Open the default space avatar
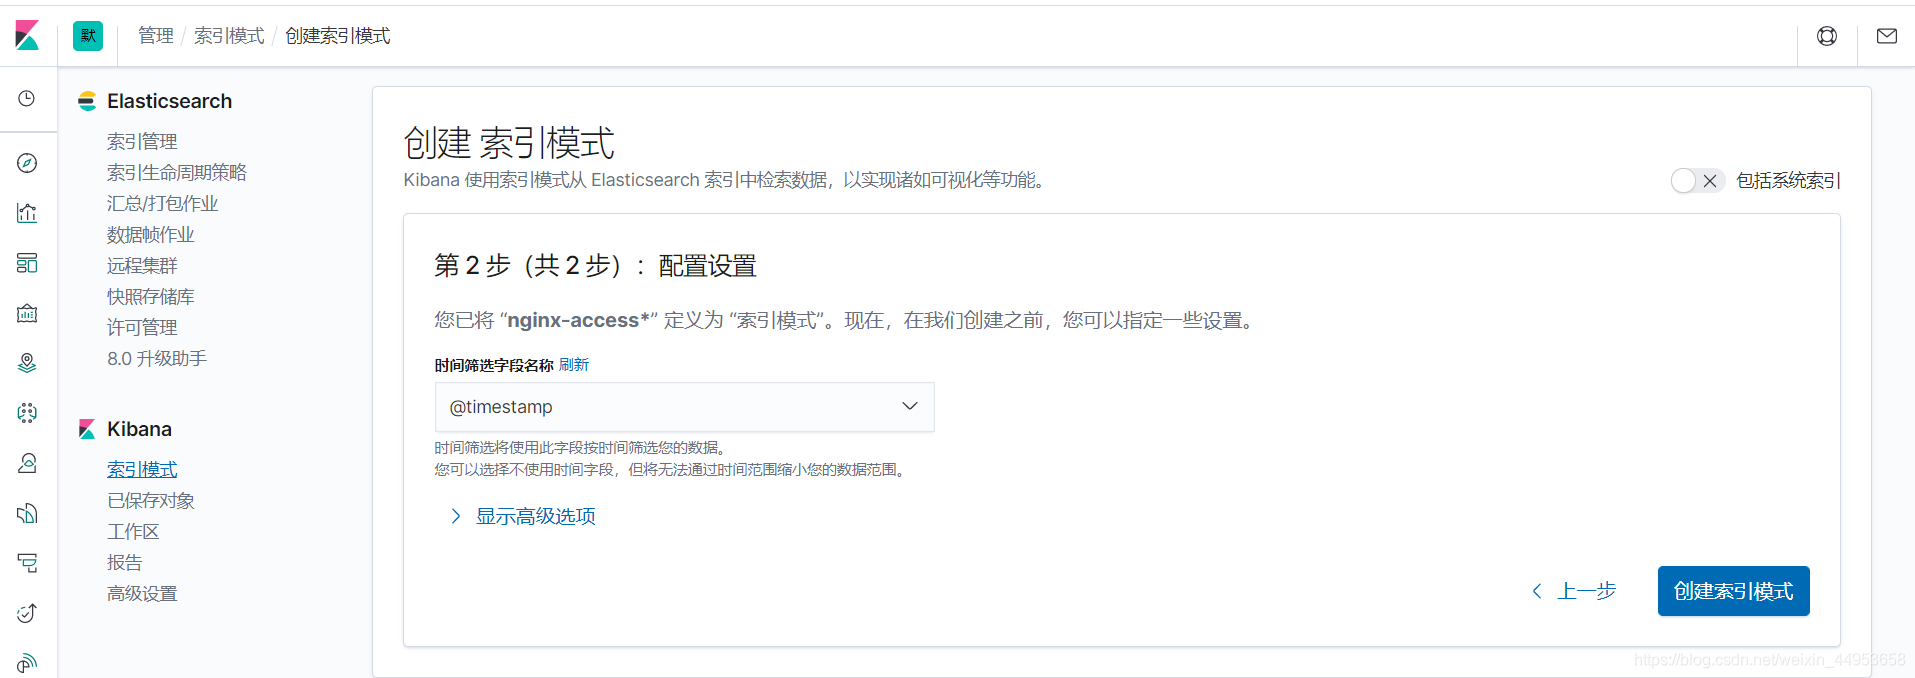 pos(88,36)
